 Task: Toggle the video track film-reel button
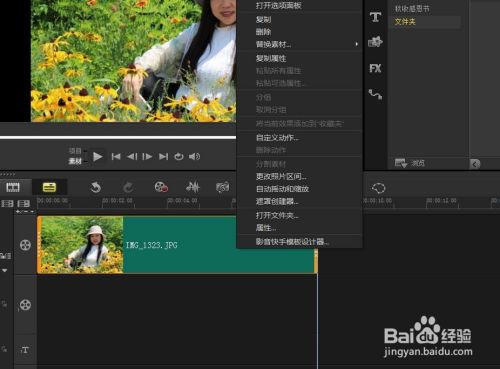25,245
